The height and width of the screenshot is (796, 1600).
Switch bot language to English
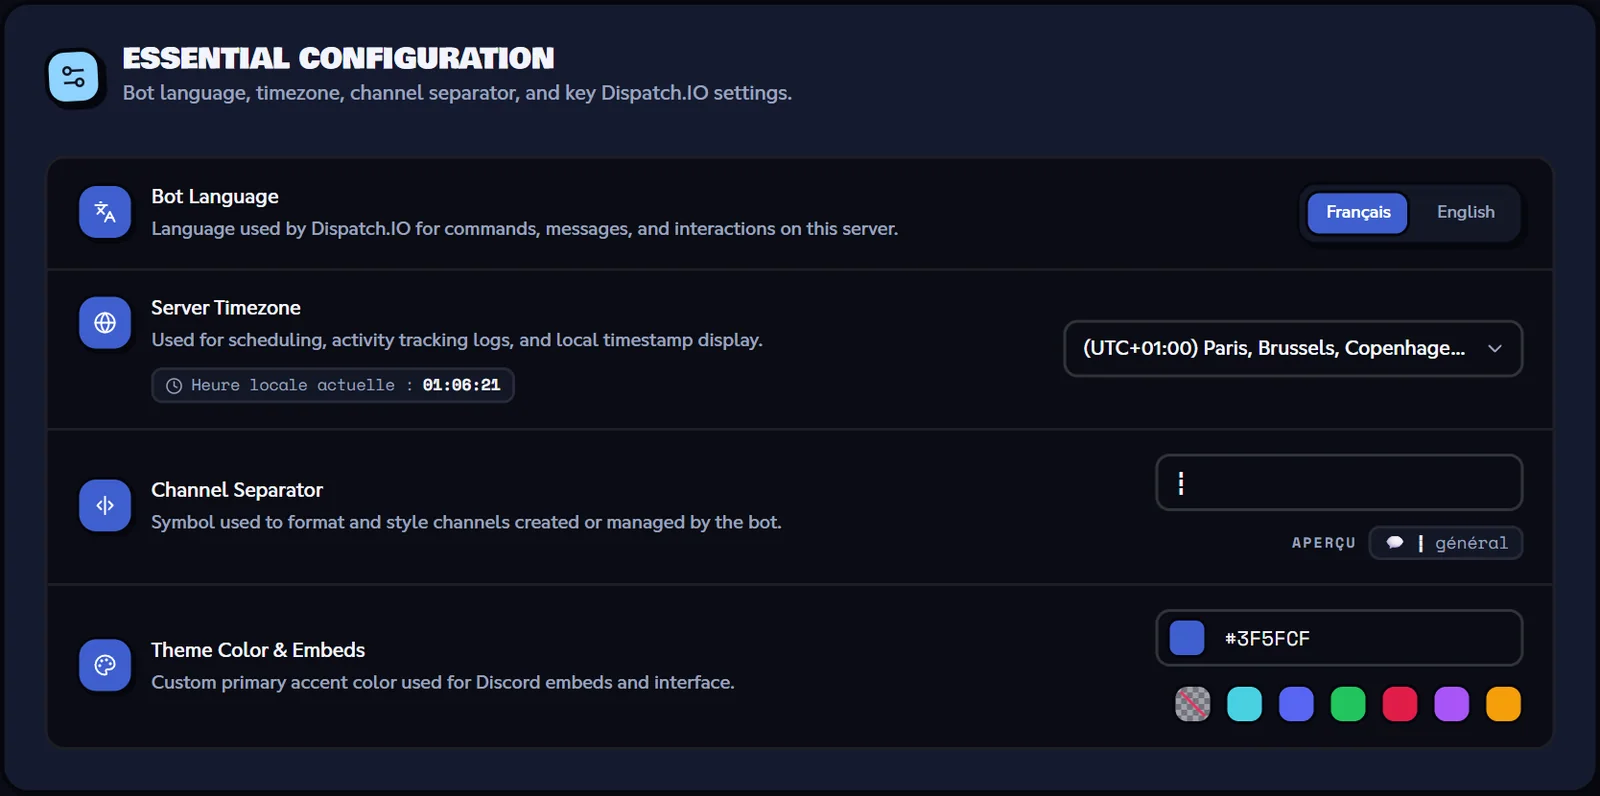[x=1466, y=212]
